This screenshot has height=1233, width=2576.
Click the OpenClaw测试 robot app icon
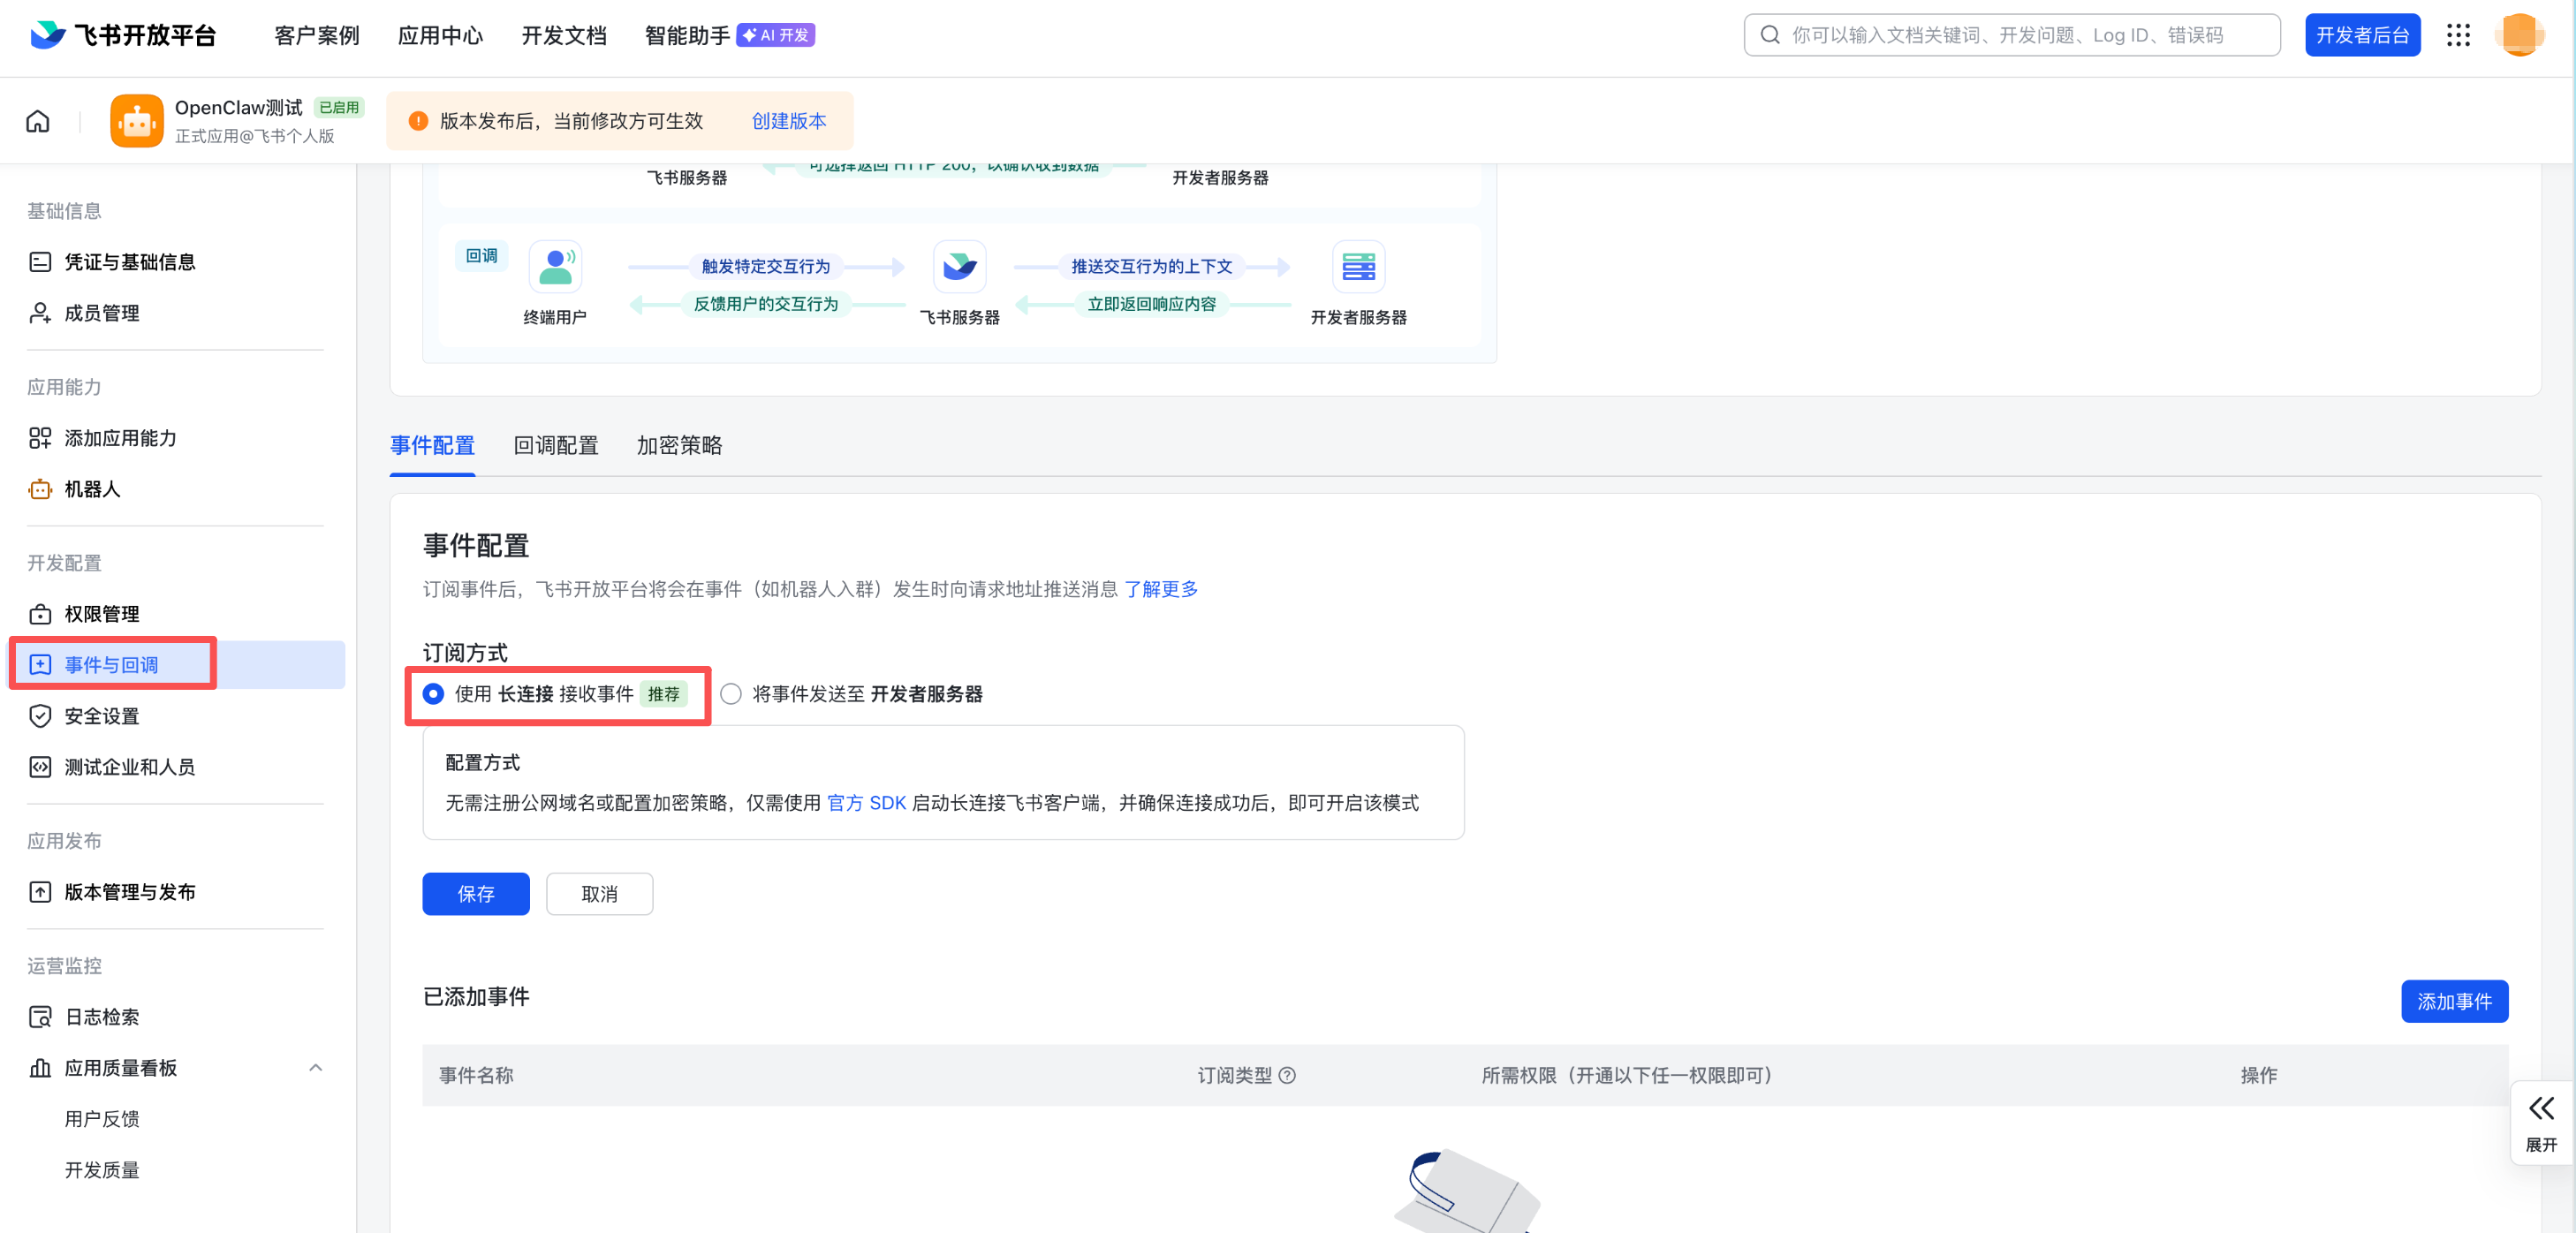tap(136, 121)
